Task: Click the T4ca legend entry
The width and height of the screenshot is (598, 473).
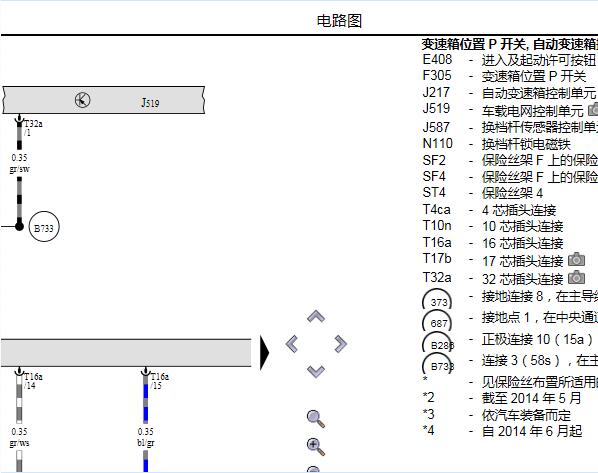Action: (489, 210)
